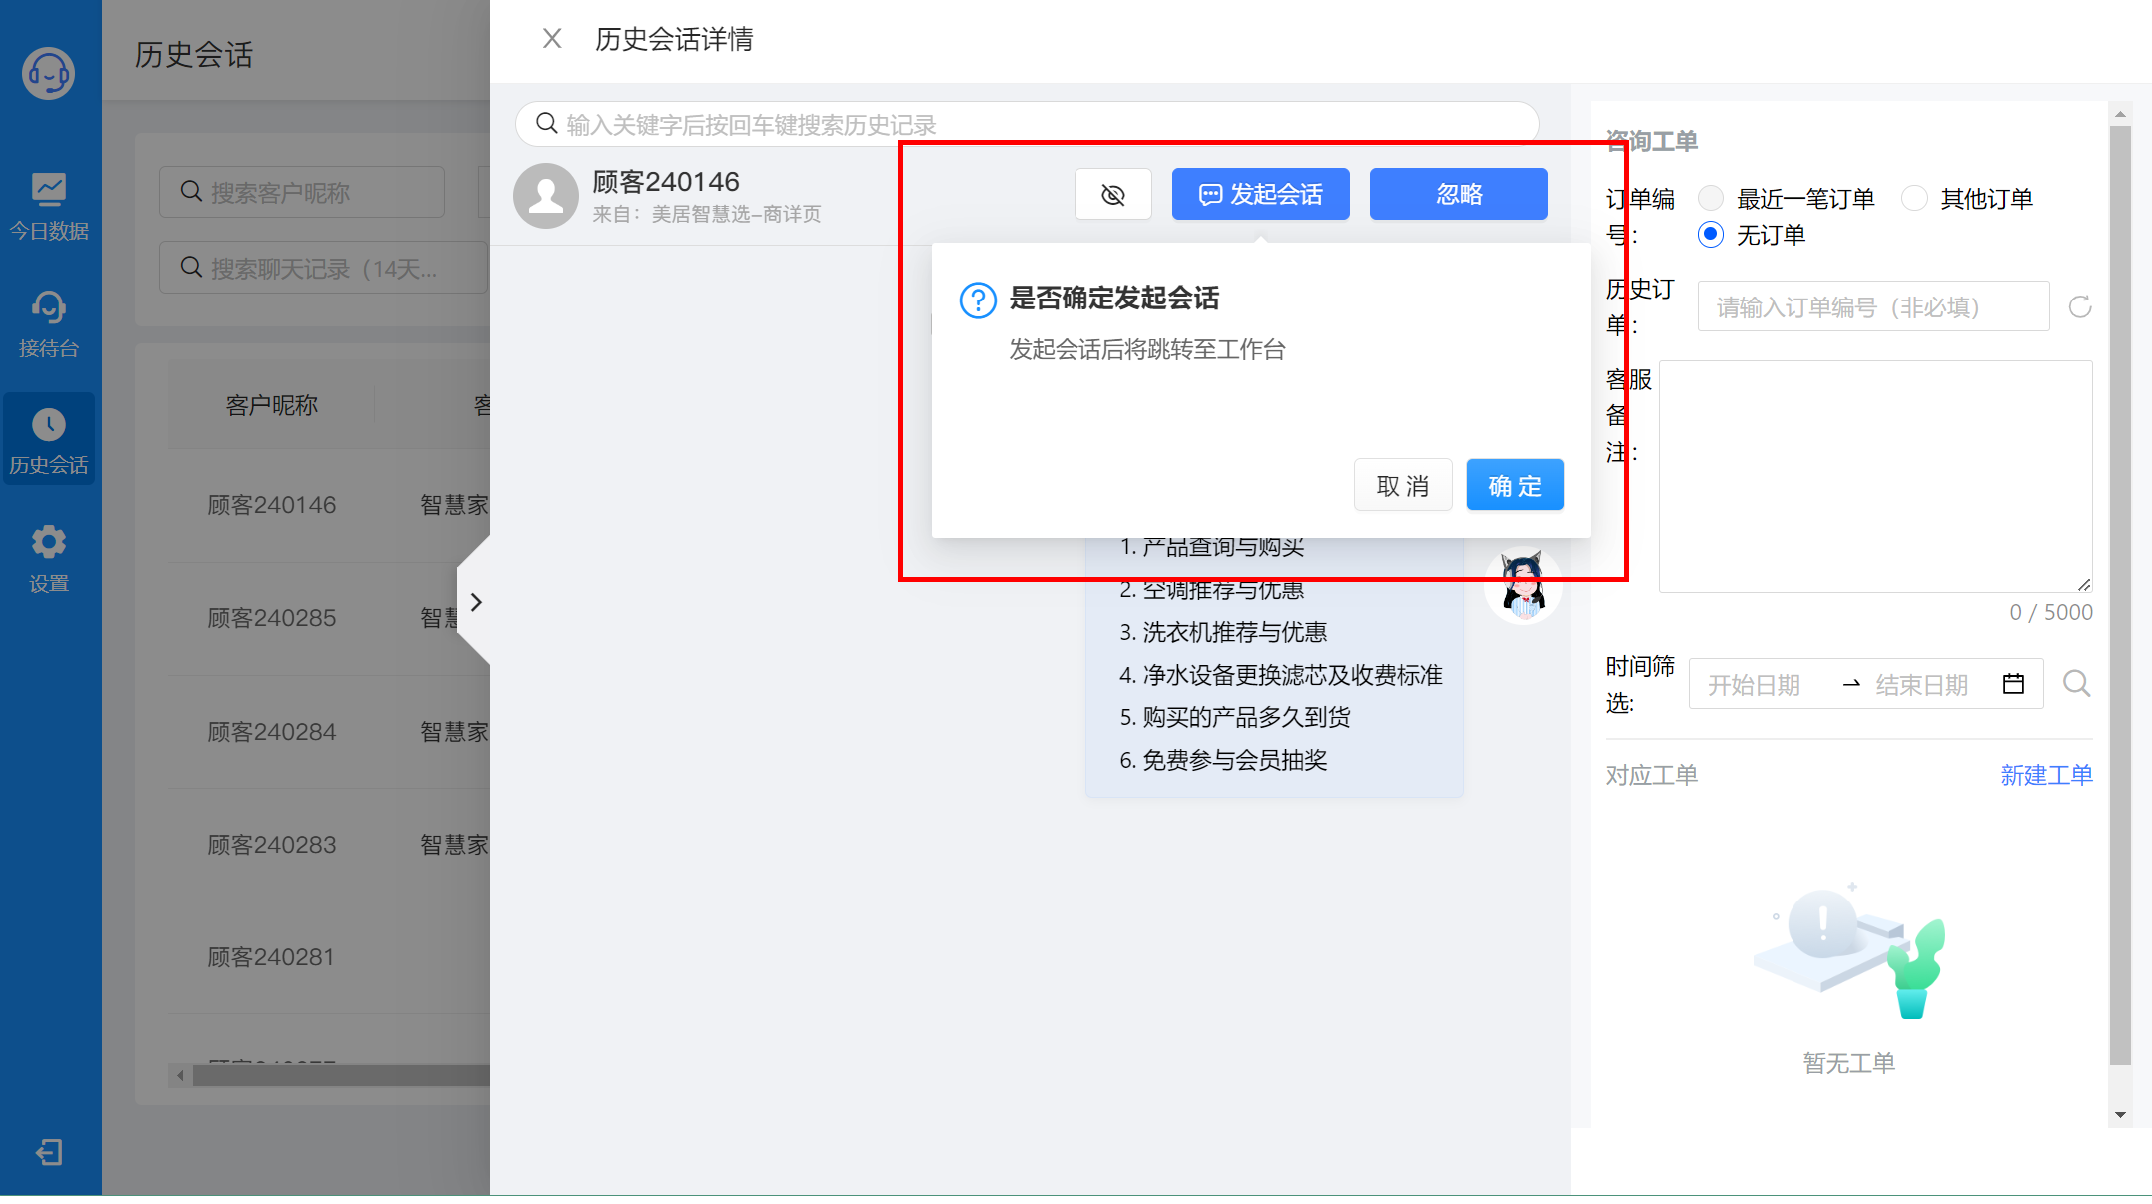
Task: Click the 发起会话 button
Action: coord(1260,194)
